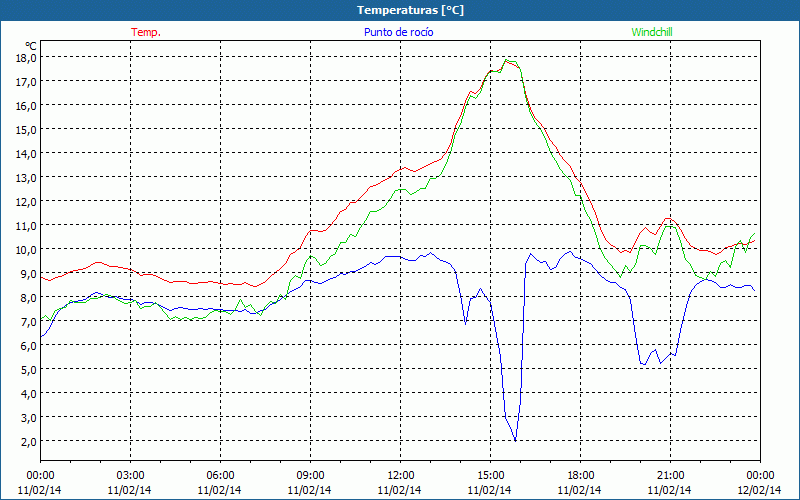Image resolution: width=800 pixels, height=500 pixels.
Task: Click the 8,0 y-axis value
Action: coord(28,297)
